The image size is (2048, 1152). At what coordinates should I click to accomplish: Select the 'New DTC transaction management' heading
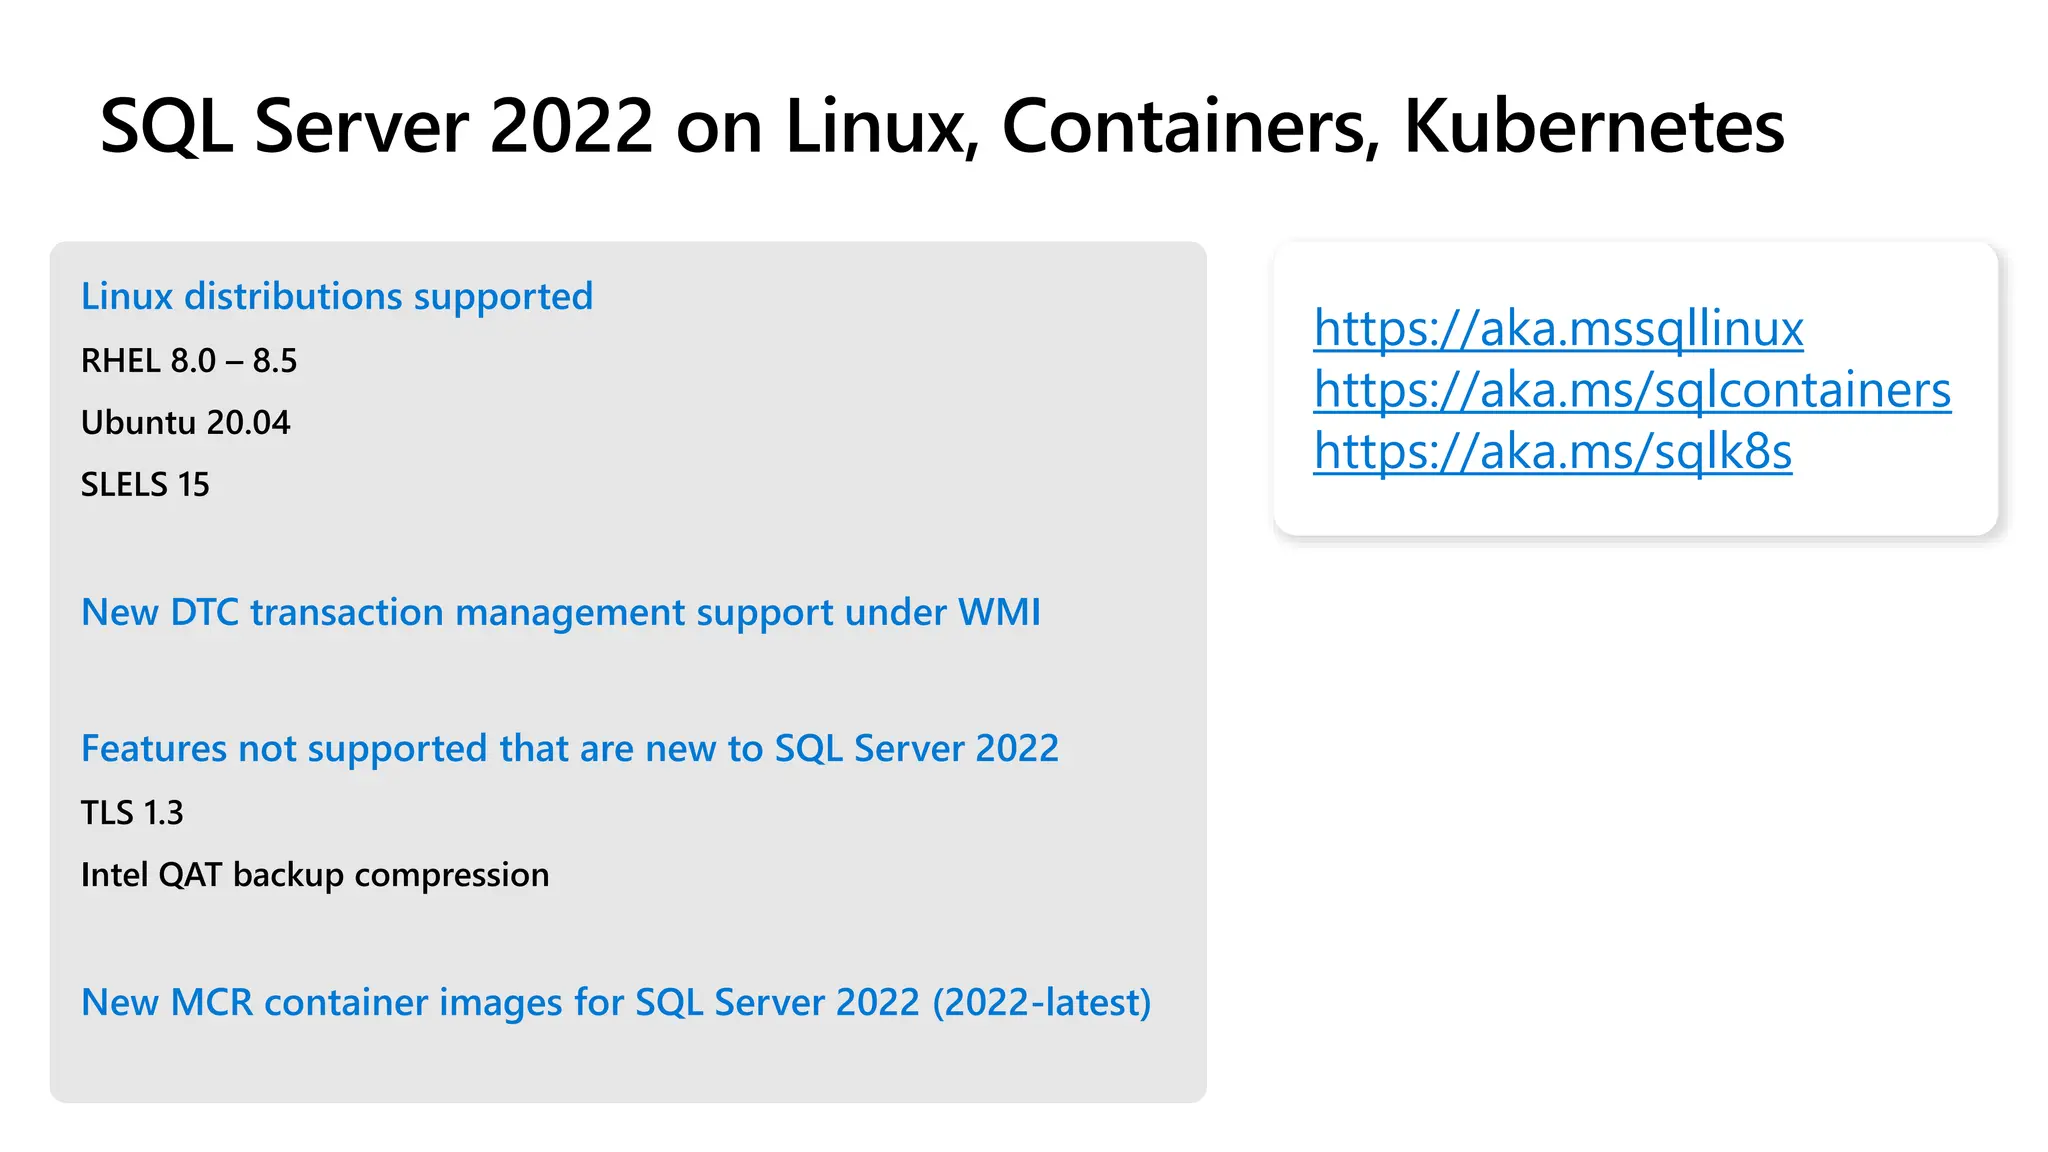561,612
